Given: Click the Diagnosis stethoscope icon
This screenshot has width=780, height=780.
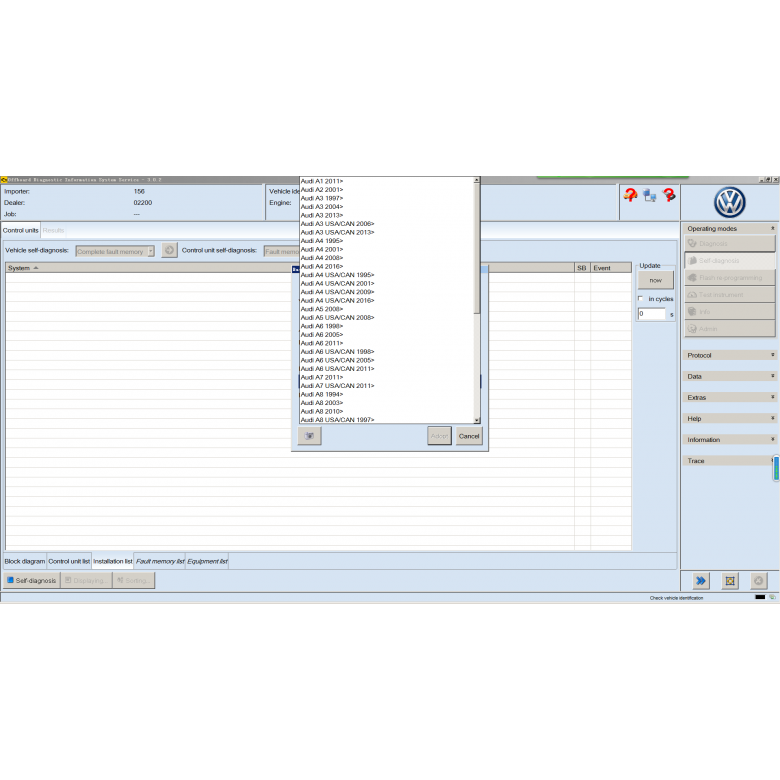Looking at the screenshot, I should (x=692, y=243).
